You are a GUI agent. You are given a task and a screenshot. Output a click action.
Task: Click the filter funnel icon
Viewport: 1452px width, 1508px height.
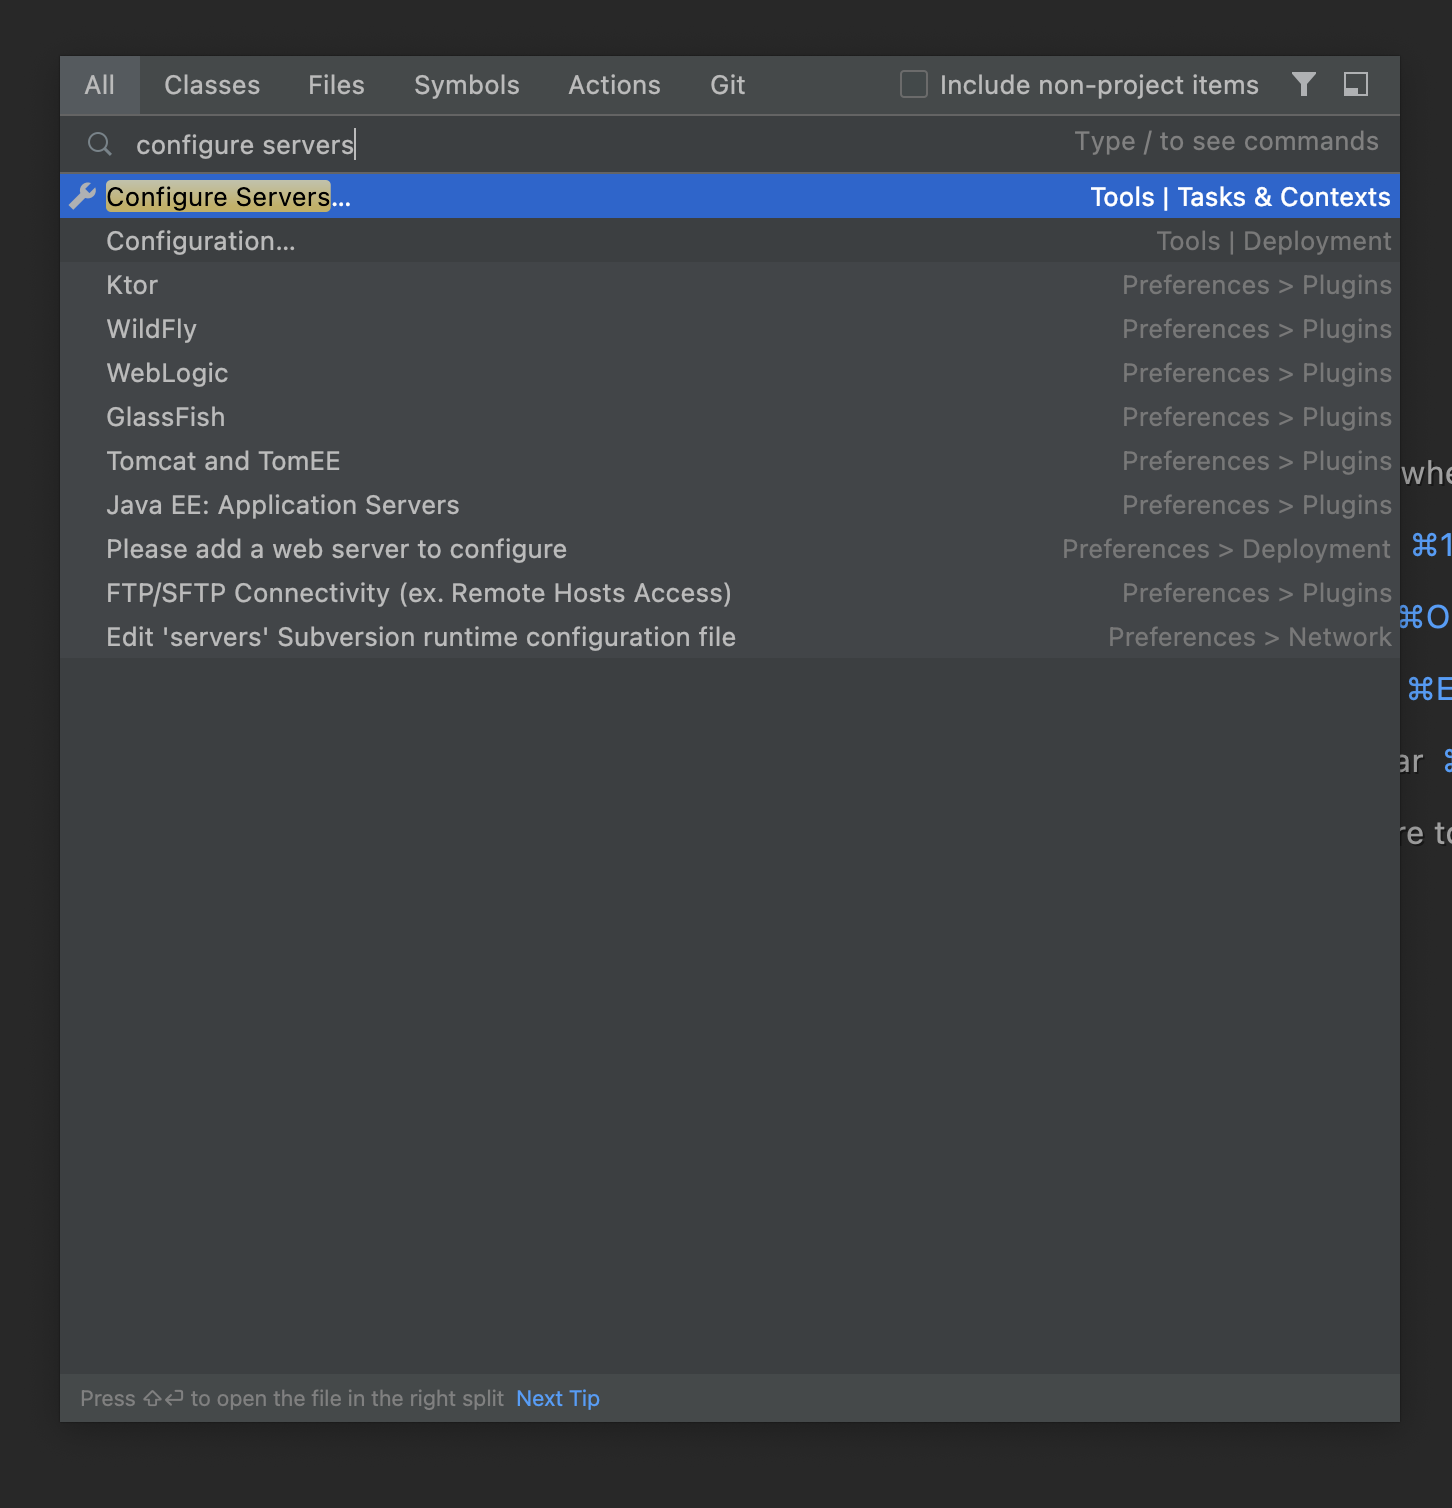click(1303, 85)
